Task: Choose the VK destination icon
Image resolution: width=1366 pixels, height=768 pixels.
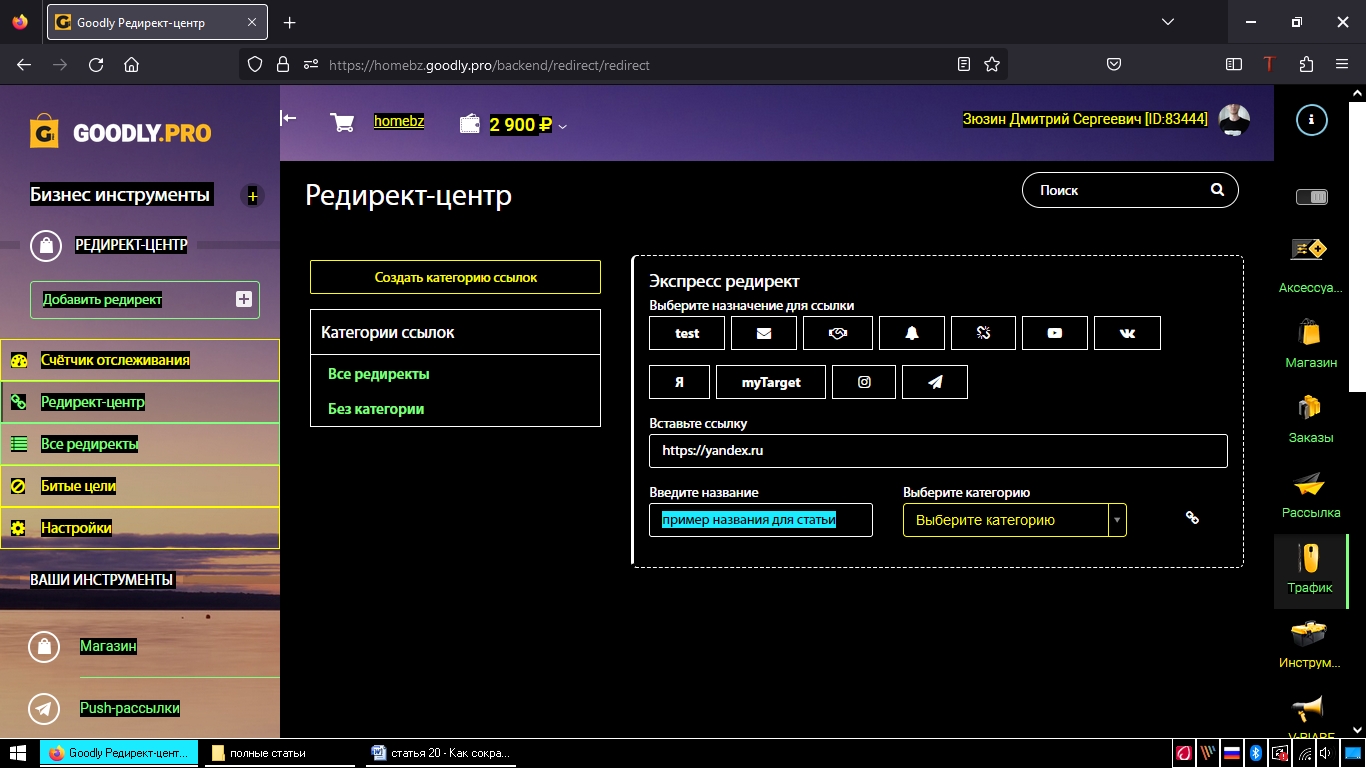Action: coord(1127,333)
